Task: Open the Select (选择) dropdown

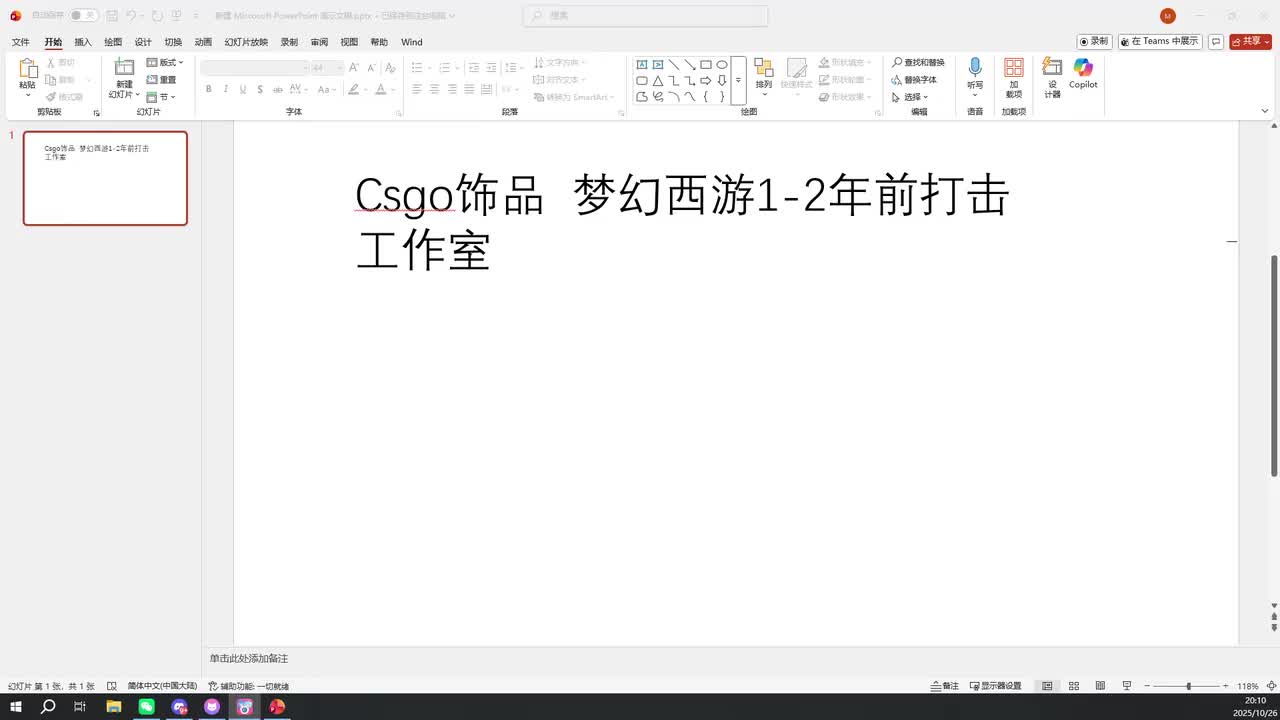Action: click(910, 97)
